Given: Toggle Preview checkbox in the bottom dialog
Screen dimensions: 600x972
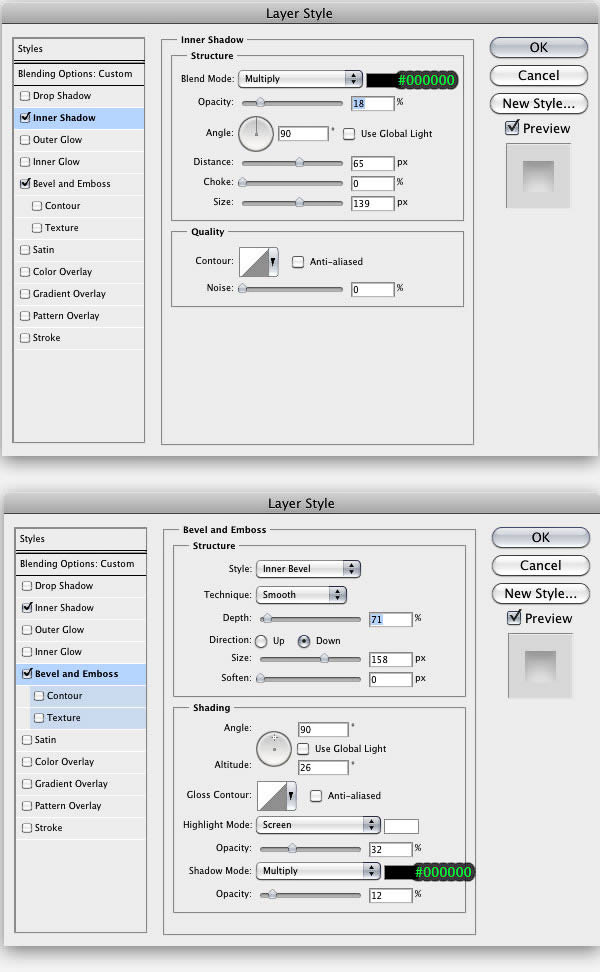Looking at the screenshot, I should tap(514, 617).
